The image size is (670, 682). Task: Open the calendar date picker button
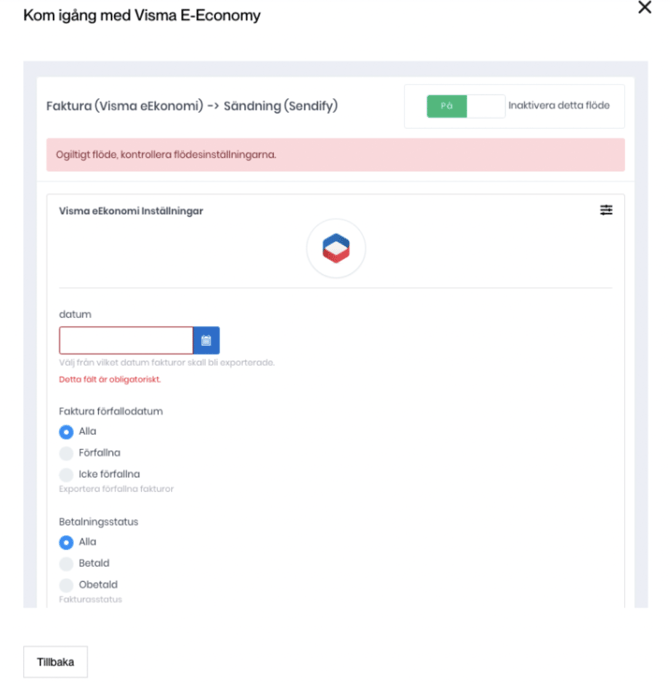click(206, 340)
